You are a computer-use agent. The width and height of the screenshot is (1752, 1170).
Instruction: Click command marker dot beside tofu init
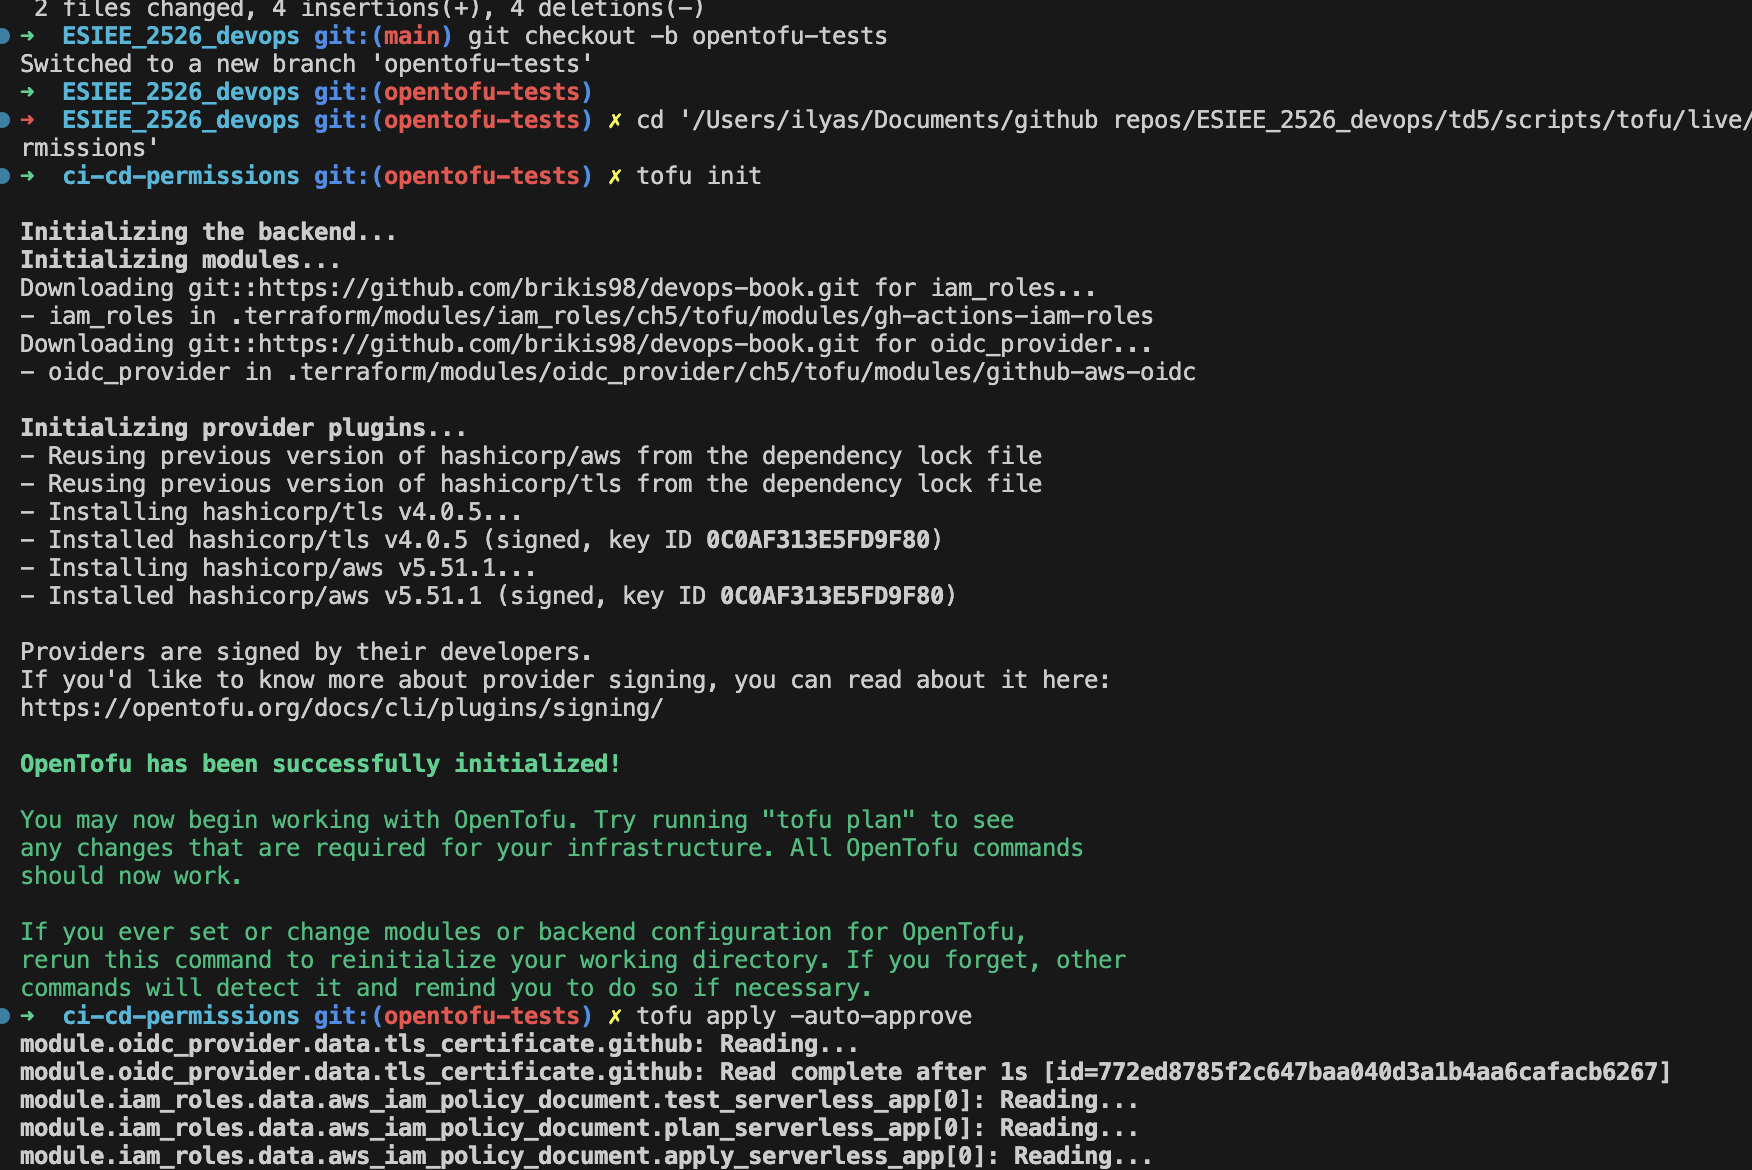[x=5, y=177]
